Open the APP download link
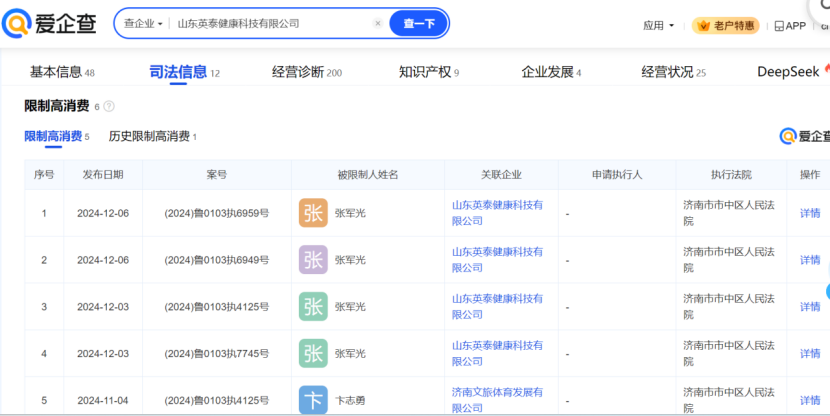Image resolution: width=830 pixels, height=416 pixels. 790,25
